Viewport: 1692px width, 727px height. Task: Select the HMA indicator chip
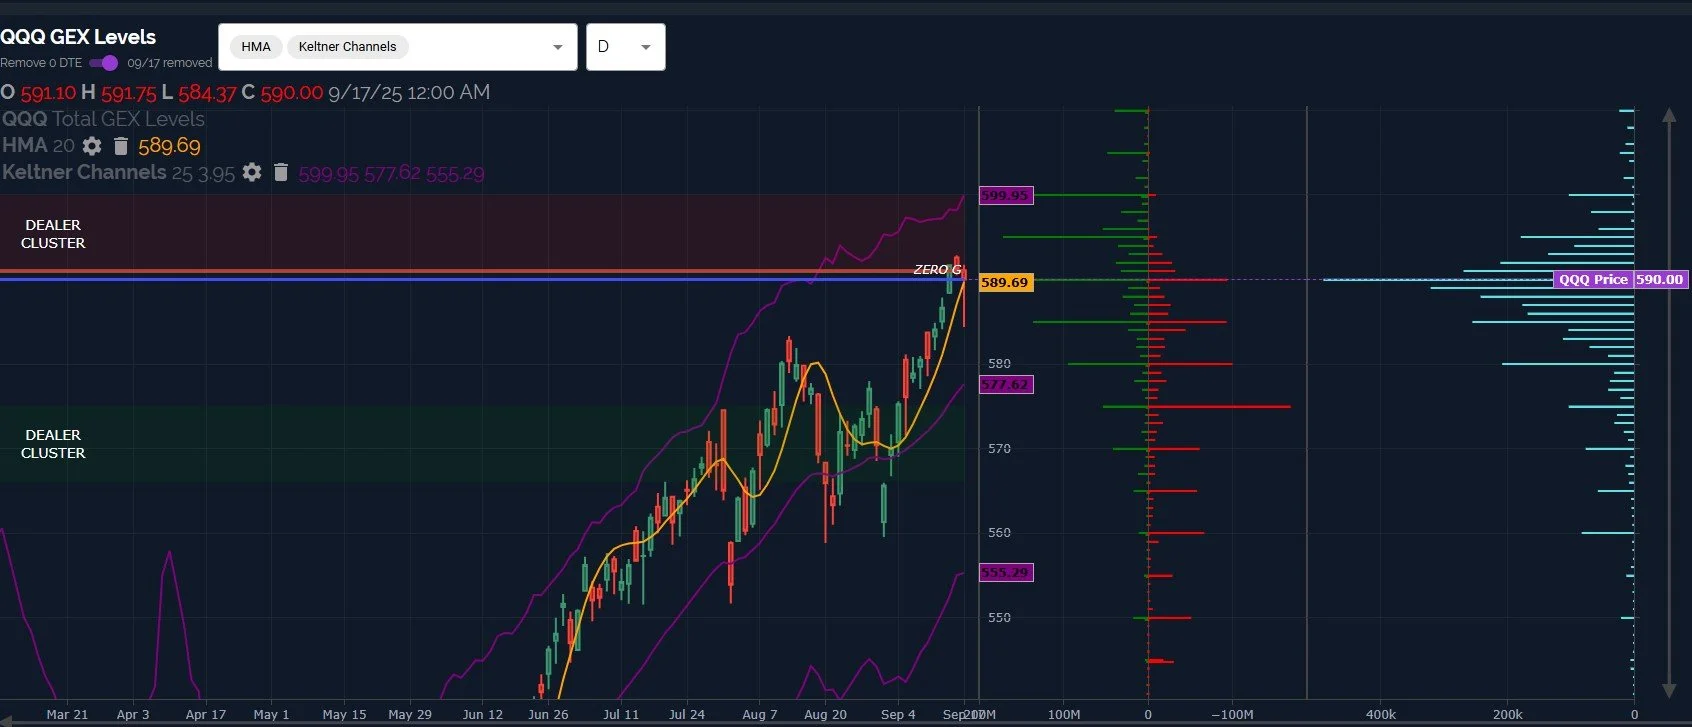coord(256,47)
